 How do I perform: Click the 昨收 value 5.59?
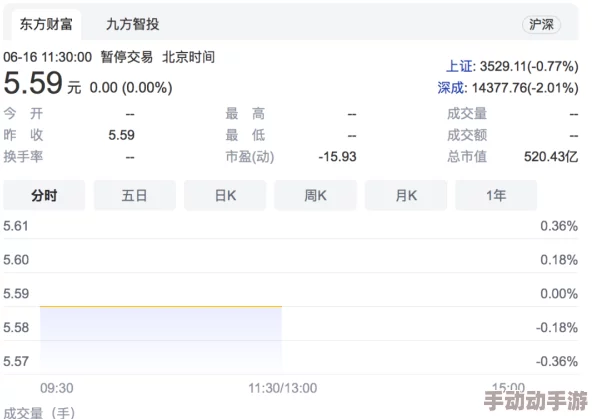pyautogui.click(x=121, y=135)
